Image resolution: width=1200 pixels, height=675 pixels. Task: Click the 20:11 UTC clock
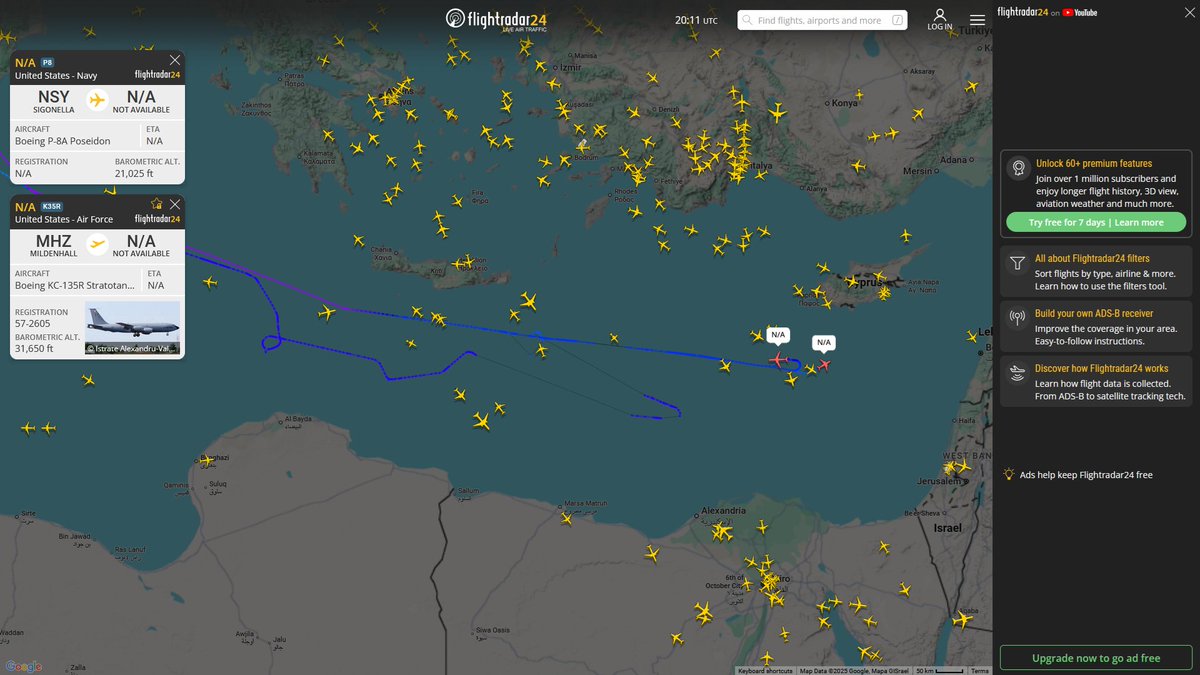(x=696, y=20)
